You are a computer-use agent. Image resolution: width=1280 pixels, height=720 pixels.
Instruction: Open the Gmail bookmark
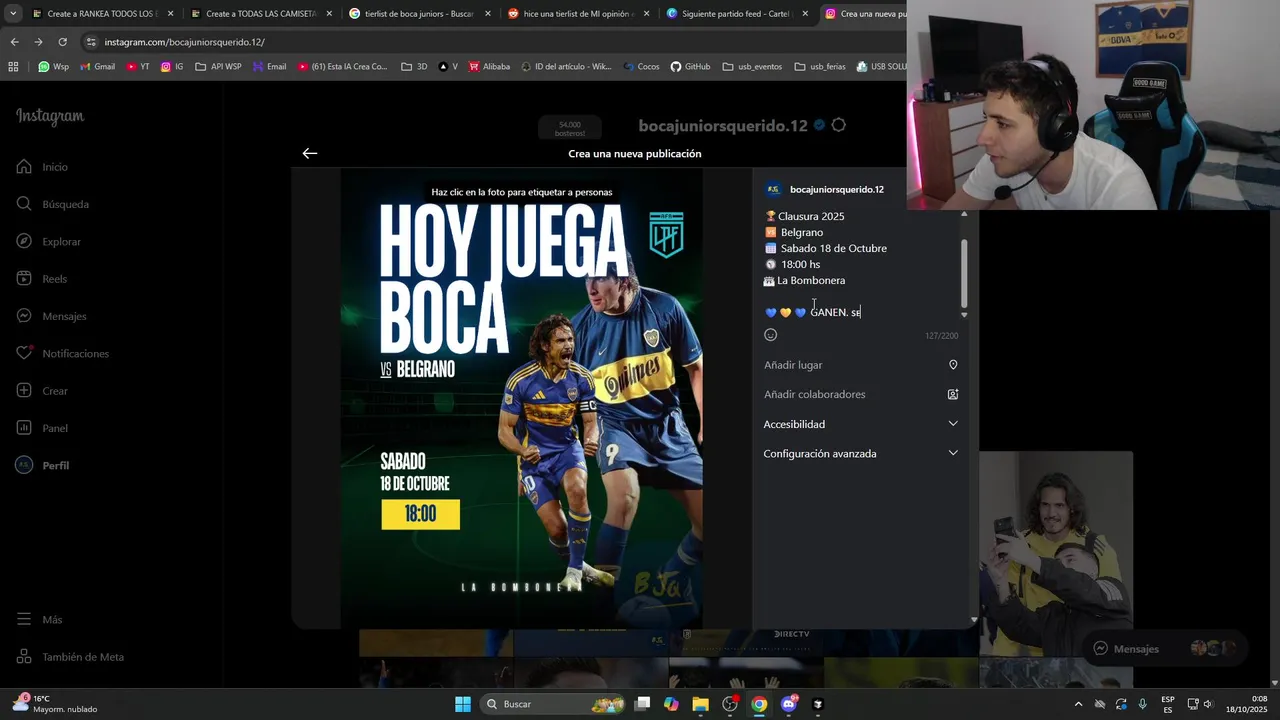point(97,67)
